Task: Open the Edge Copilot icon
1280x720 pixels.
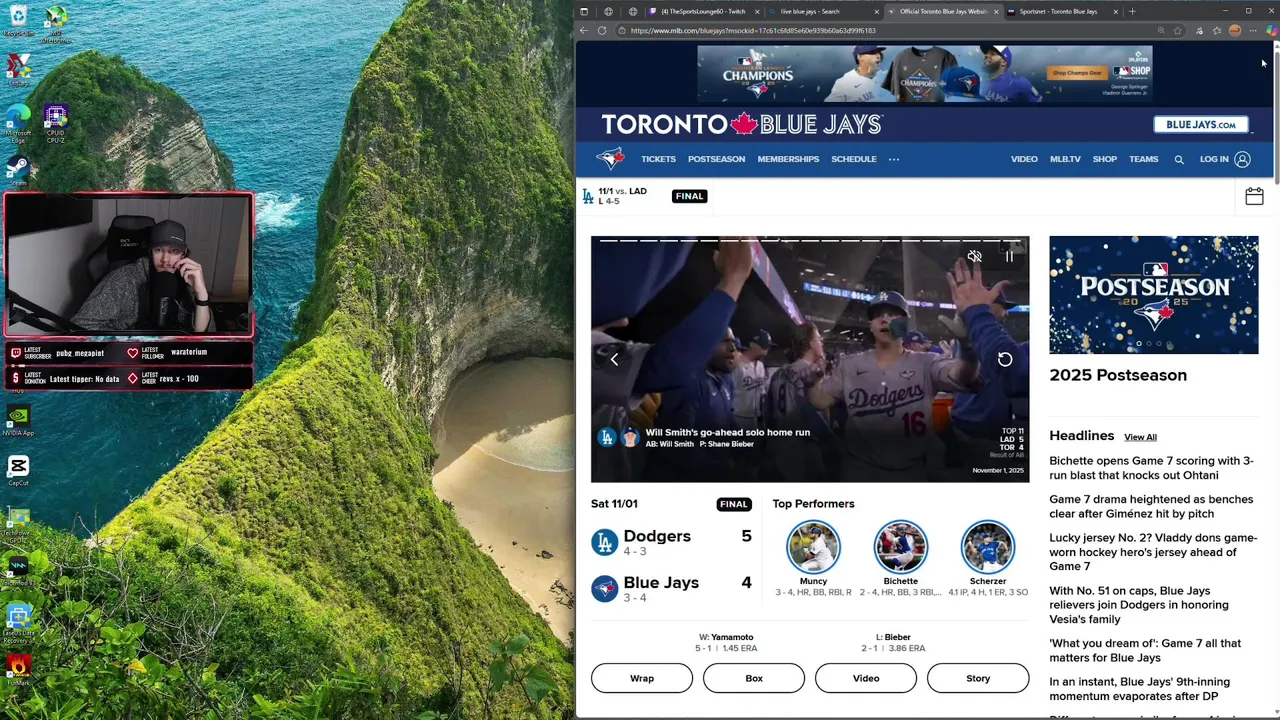Action: tap(1271, 31)
